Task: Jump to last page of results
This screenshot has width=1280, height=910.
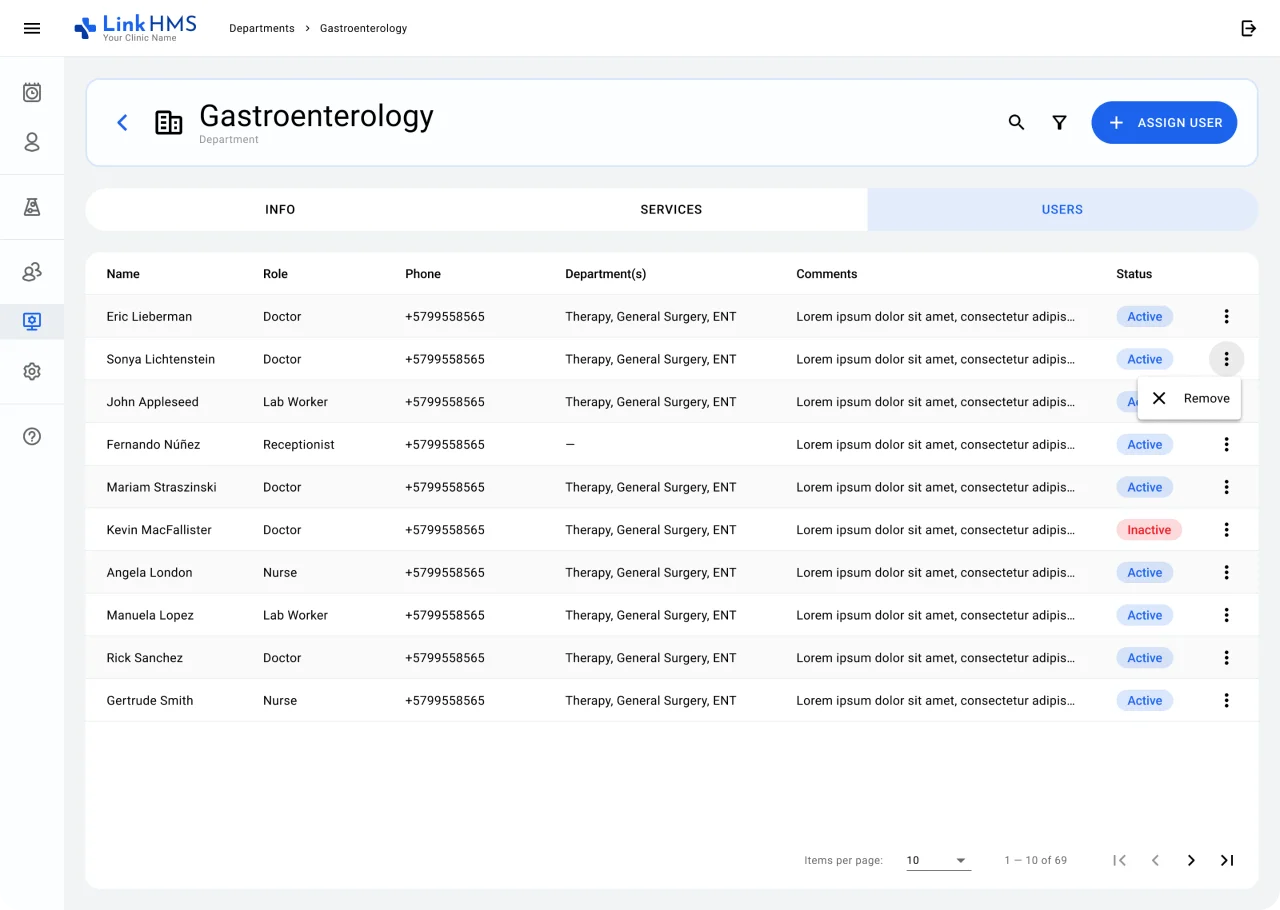Action: pos(1227,860)
